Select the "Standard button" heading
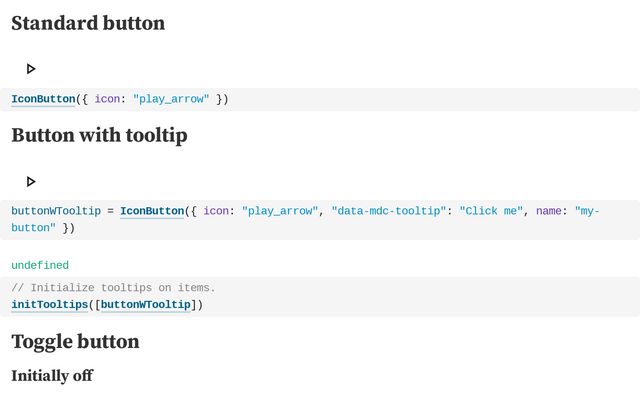Screen dimensions: 640x400 pos(88,23)
